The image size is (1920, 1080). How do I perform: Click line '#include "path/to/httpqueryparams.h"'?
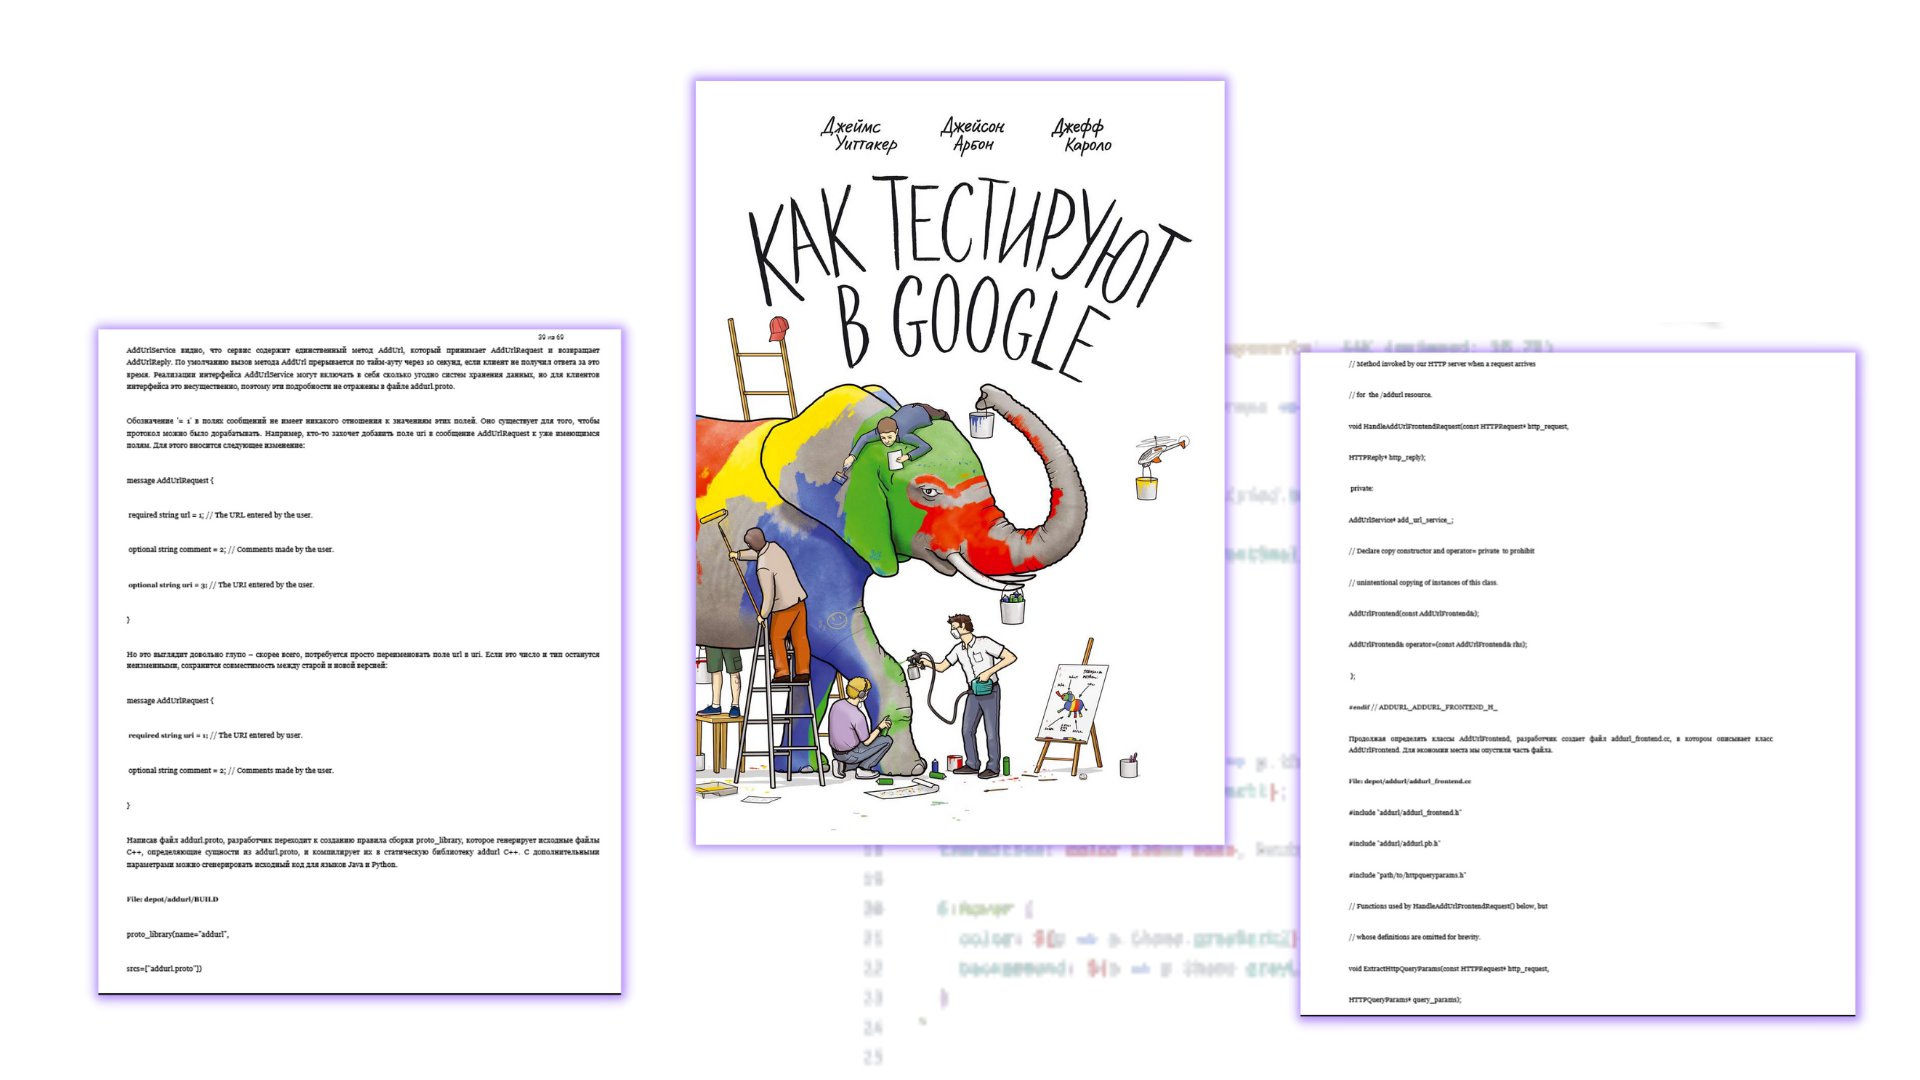tap(1407, 875)
